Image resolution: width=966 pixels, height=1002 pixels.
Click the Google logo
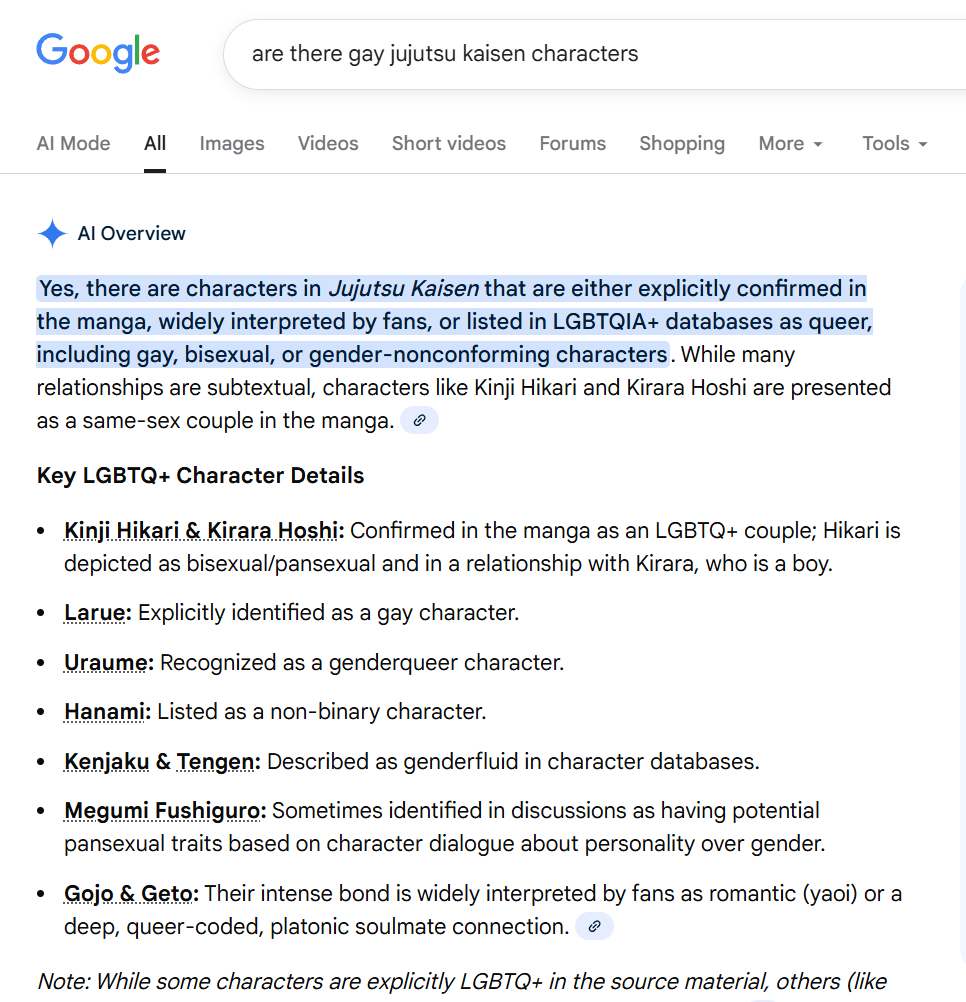click(x=98, y=52)
